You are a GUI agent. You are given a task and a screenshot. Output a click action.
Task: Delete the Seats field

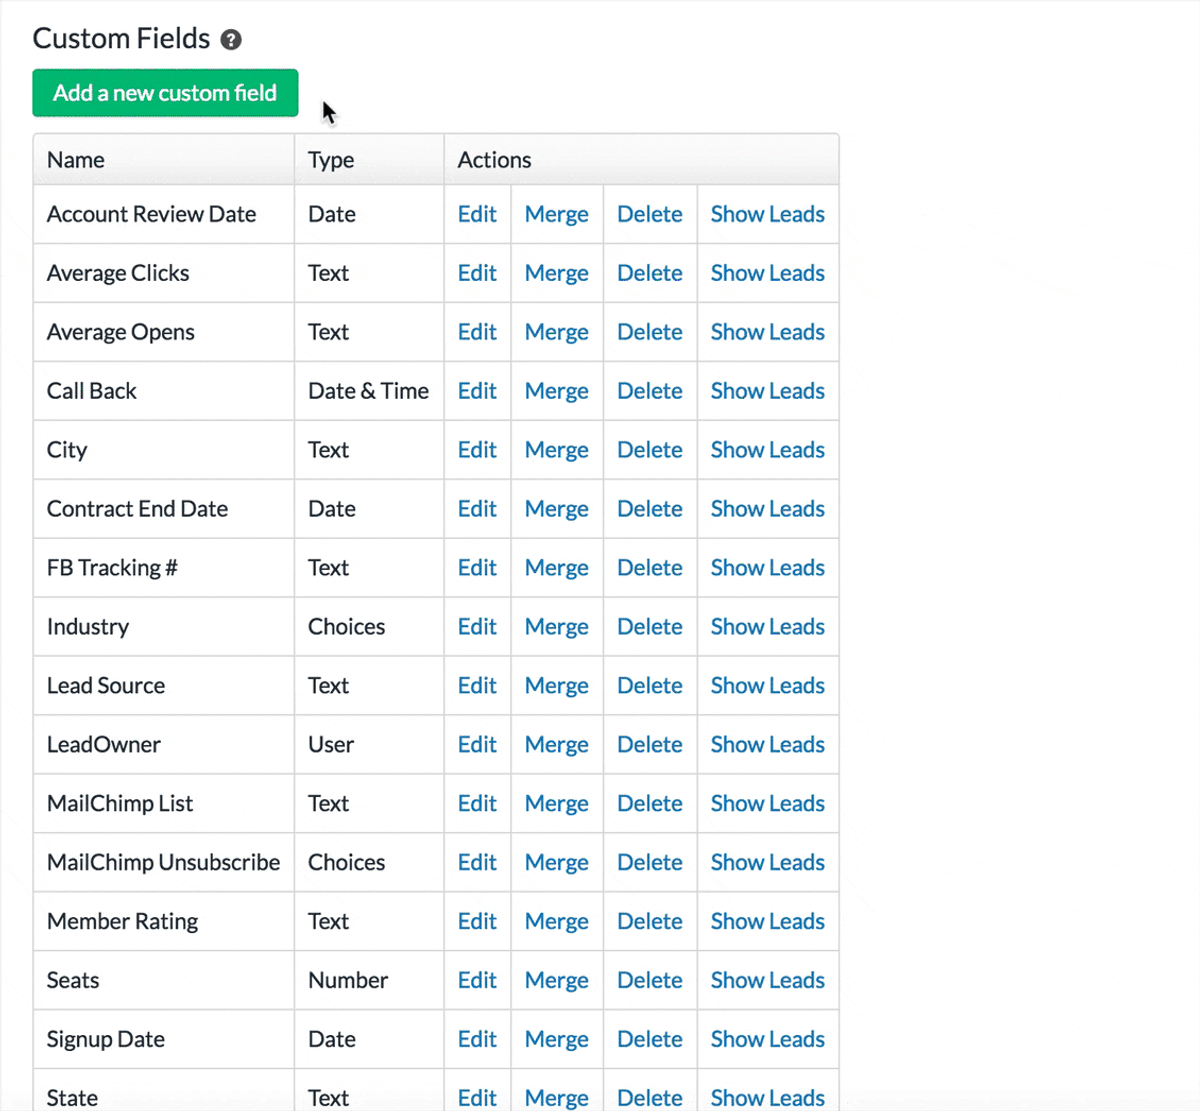click(650, 981)
